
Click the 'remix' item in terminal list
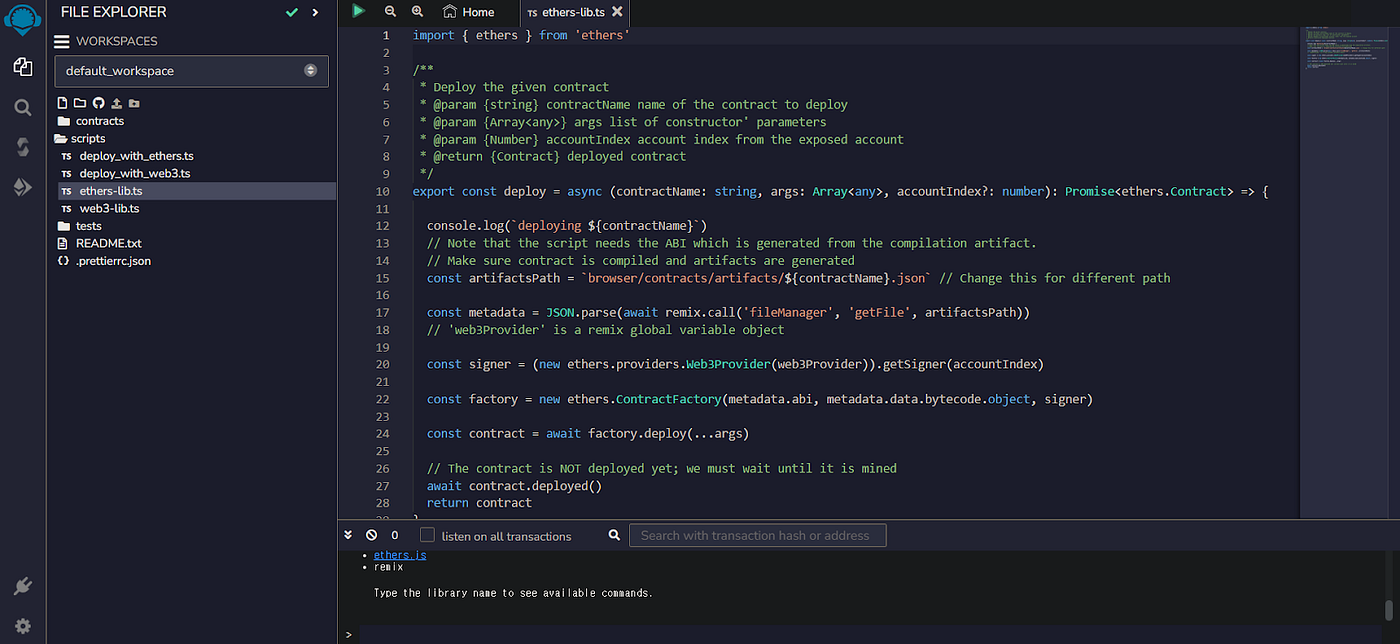[388, 567]
